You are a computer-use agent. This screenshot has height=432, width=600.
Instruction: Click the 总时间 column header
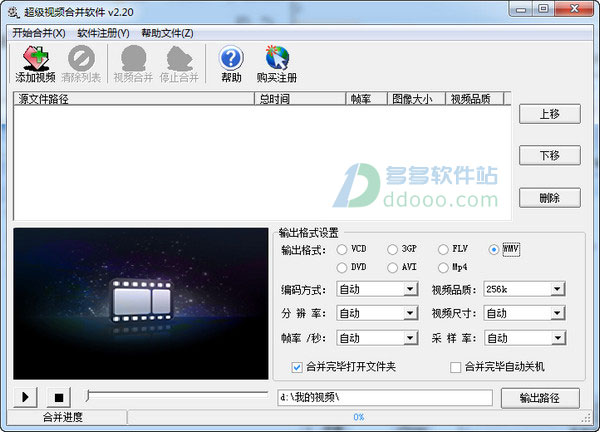pyautogui.click(x=300, y=99)
